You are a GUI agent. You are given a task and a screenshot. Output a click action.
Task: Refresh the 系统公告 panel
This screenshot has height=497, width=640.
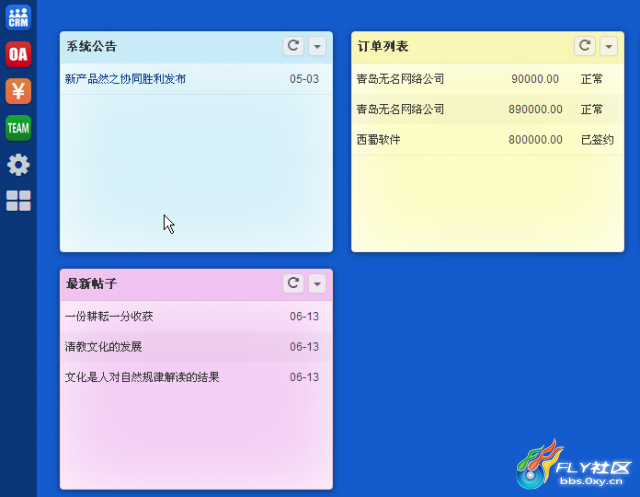293,46
